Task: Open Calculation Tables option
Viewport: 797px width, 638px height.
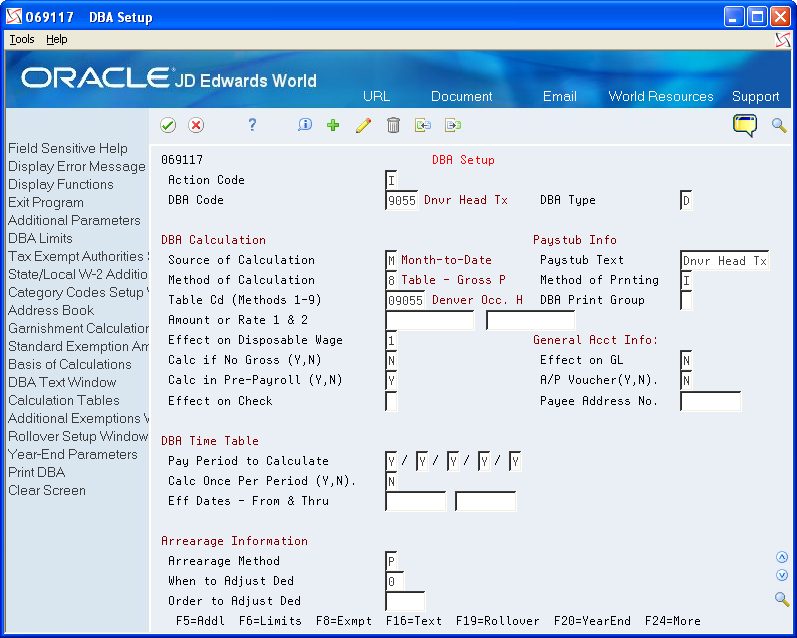Action: 64,401
